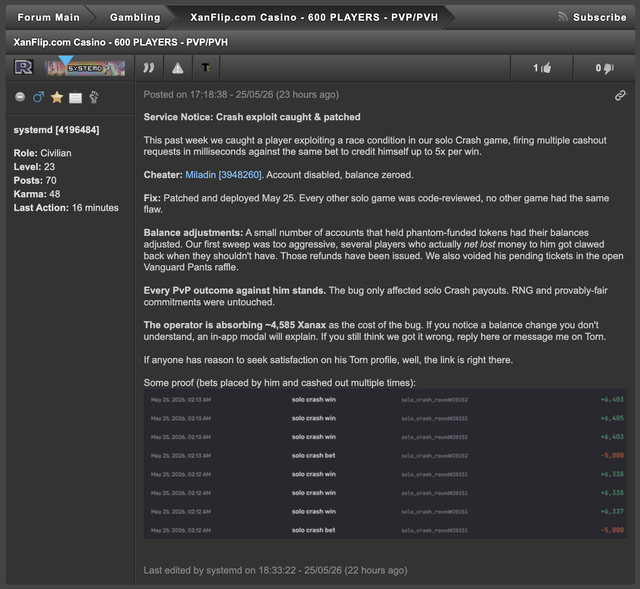The image size is (640, 589).
Task: Quote this post using quote icon
Action: coord(149,68)
